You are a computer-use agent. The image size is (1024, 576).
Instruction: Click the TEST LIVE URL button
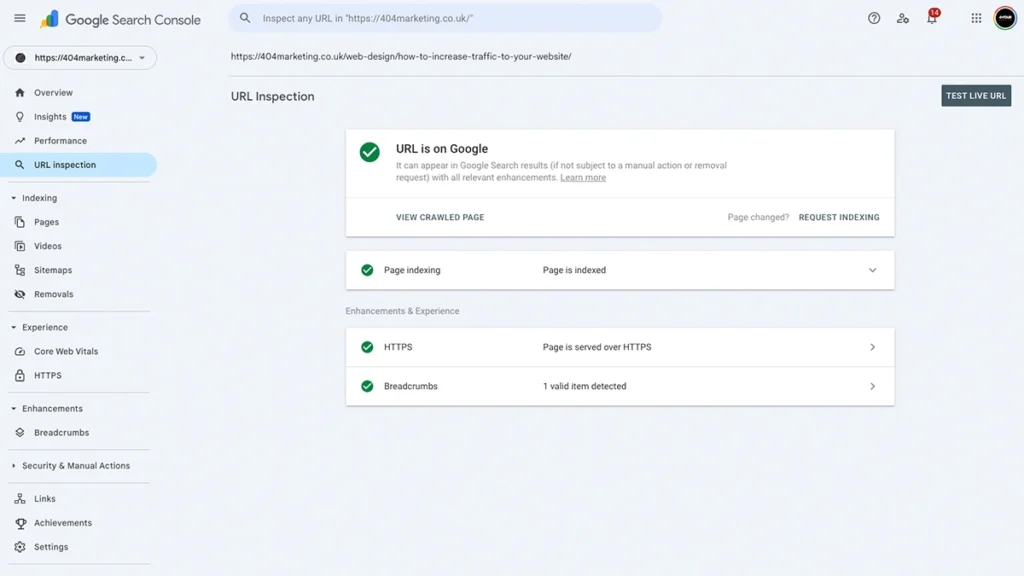976,96
